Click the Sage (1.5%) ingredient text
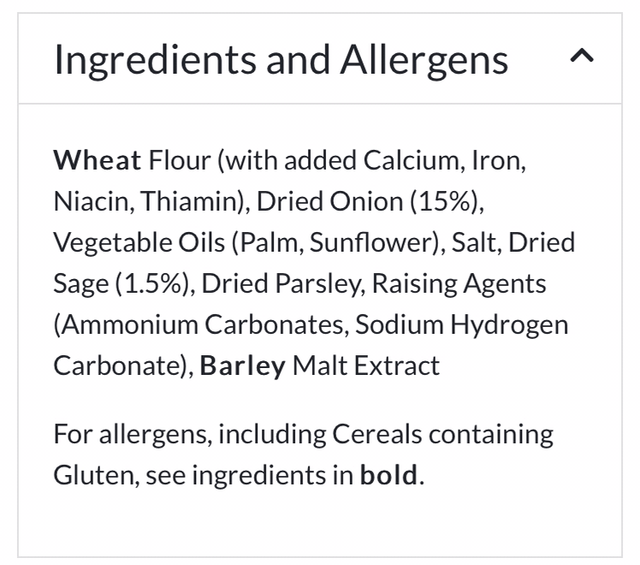The width and height of the screenshot is (640, 565). [x=122, y=284]
